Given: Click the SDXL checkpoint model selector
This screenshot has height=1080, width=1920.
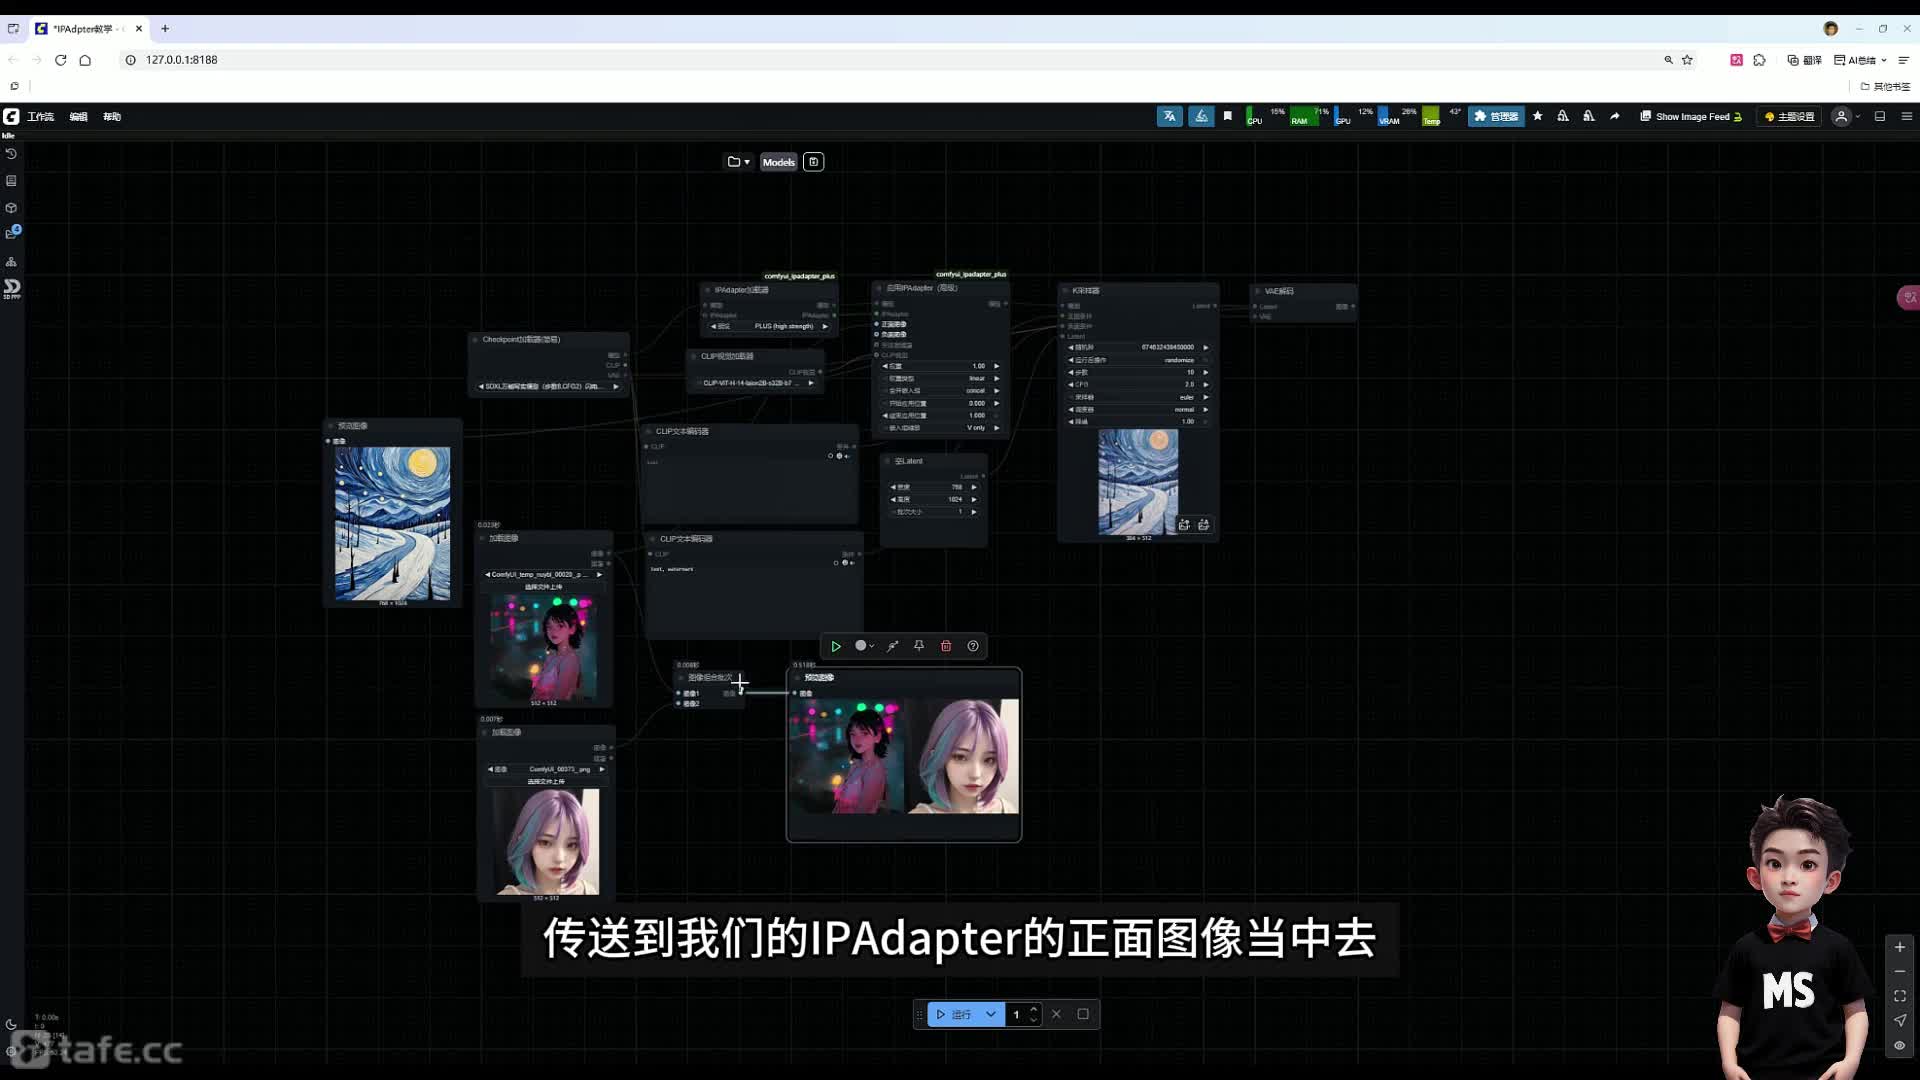Looking at the screenshot, I should [549, 386].
